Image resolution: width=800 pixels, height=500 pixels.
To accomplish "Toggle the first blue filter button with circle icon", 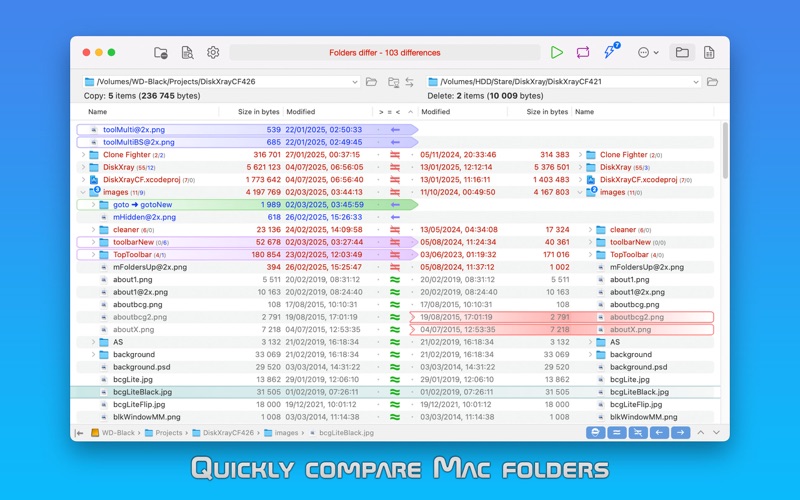I will coord(595,433).
